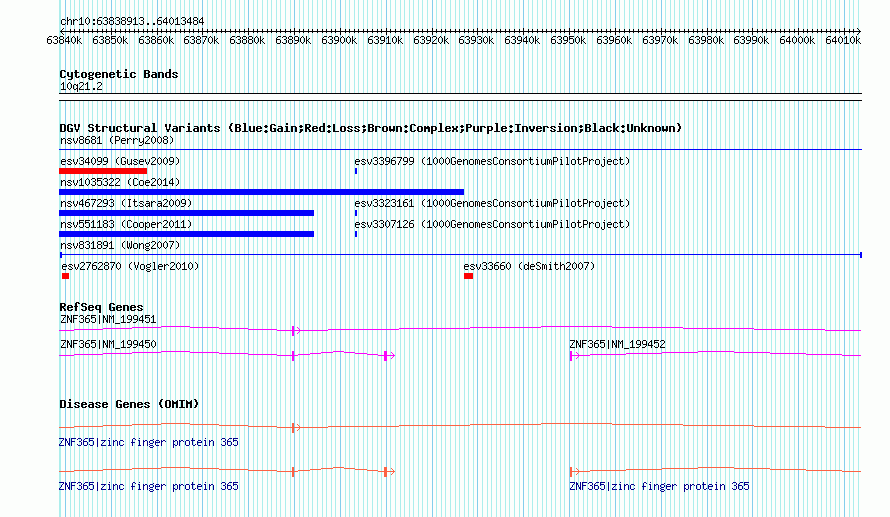Open the nsv467293 (Itsara2009) label
The image size is (890, 517).
[x=126, y=203]
